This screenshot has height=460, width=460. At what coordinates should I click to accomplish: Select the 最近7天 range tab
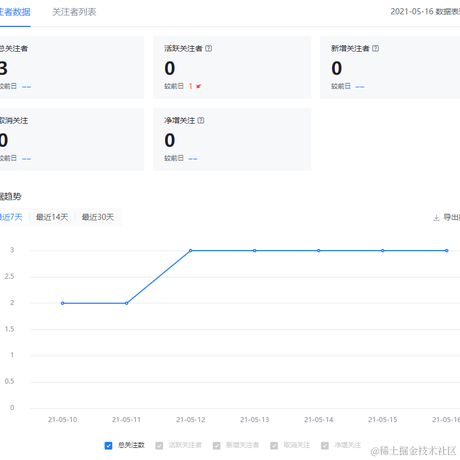(11, 217)
